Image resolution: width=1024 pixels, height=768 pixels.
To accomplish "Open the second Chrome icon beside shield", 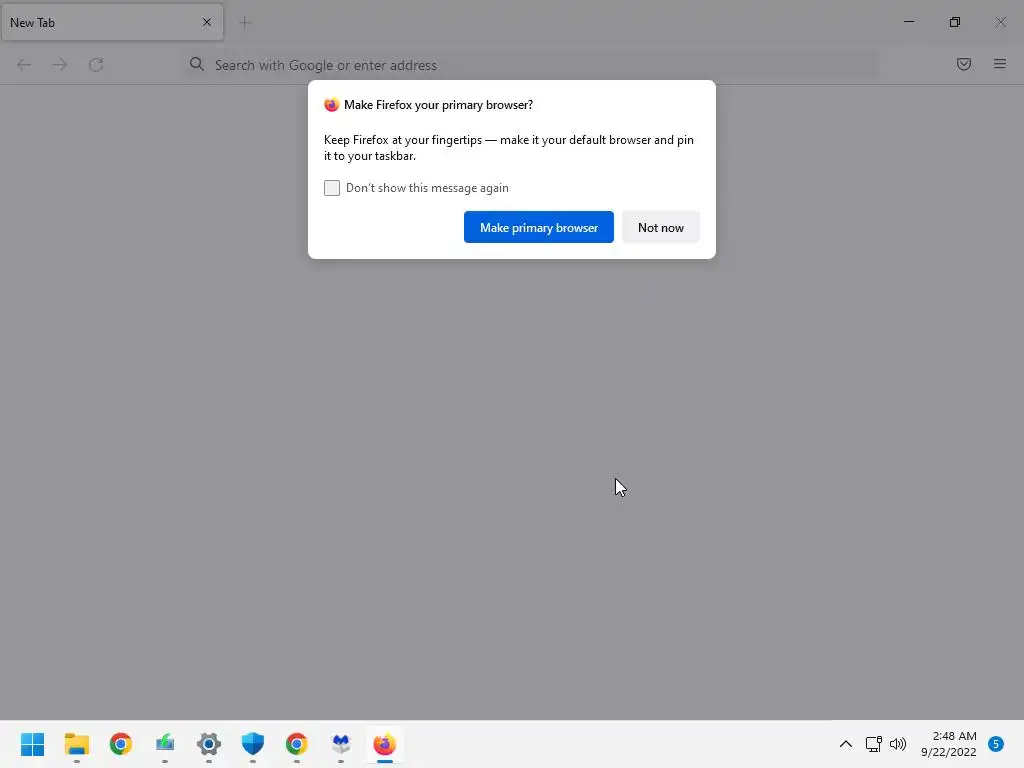I will tap(296, 744).
